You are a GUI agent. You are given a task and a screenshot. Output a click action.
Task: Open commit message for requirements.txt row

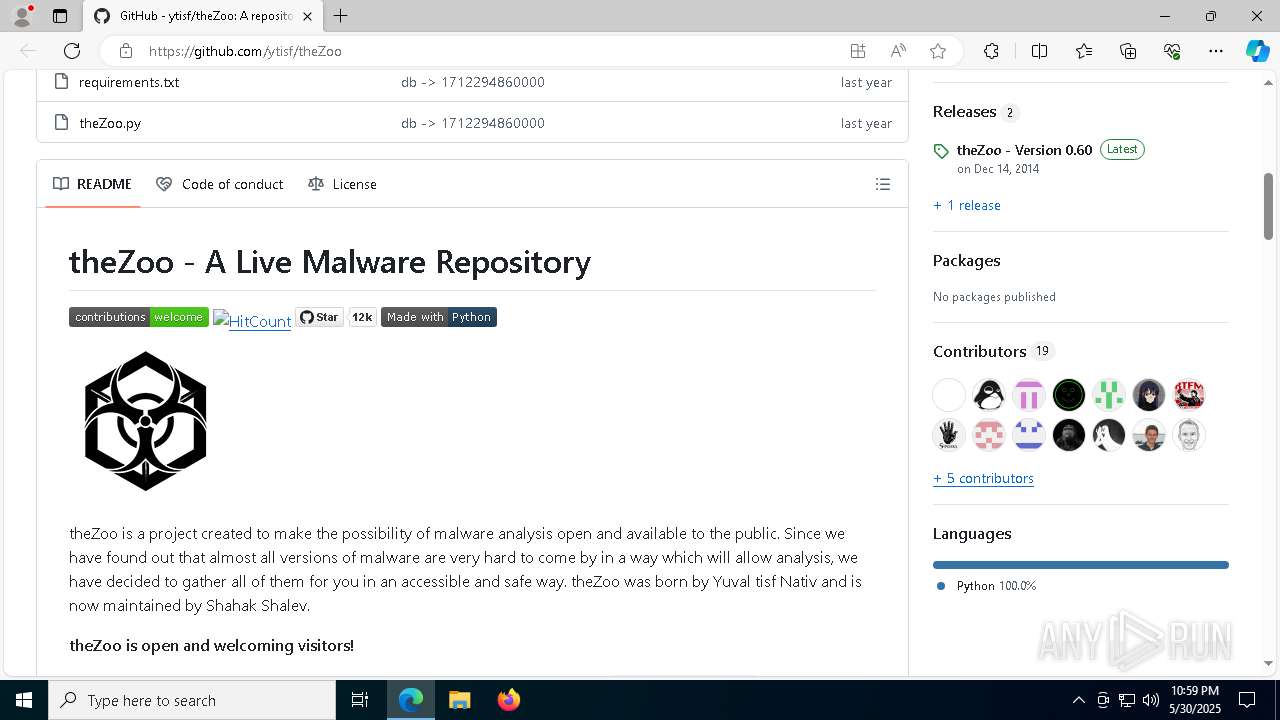(473, 82)
